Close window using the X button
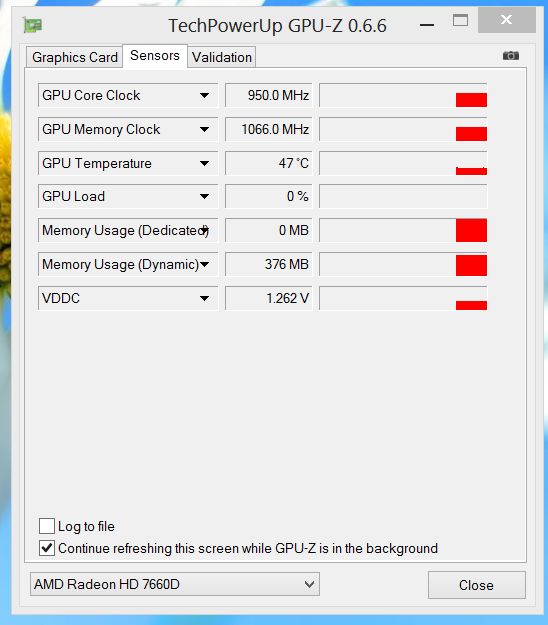Screen dimensions: 548x625 pos(507,20)
